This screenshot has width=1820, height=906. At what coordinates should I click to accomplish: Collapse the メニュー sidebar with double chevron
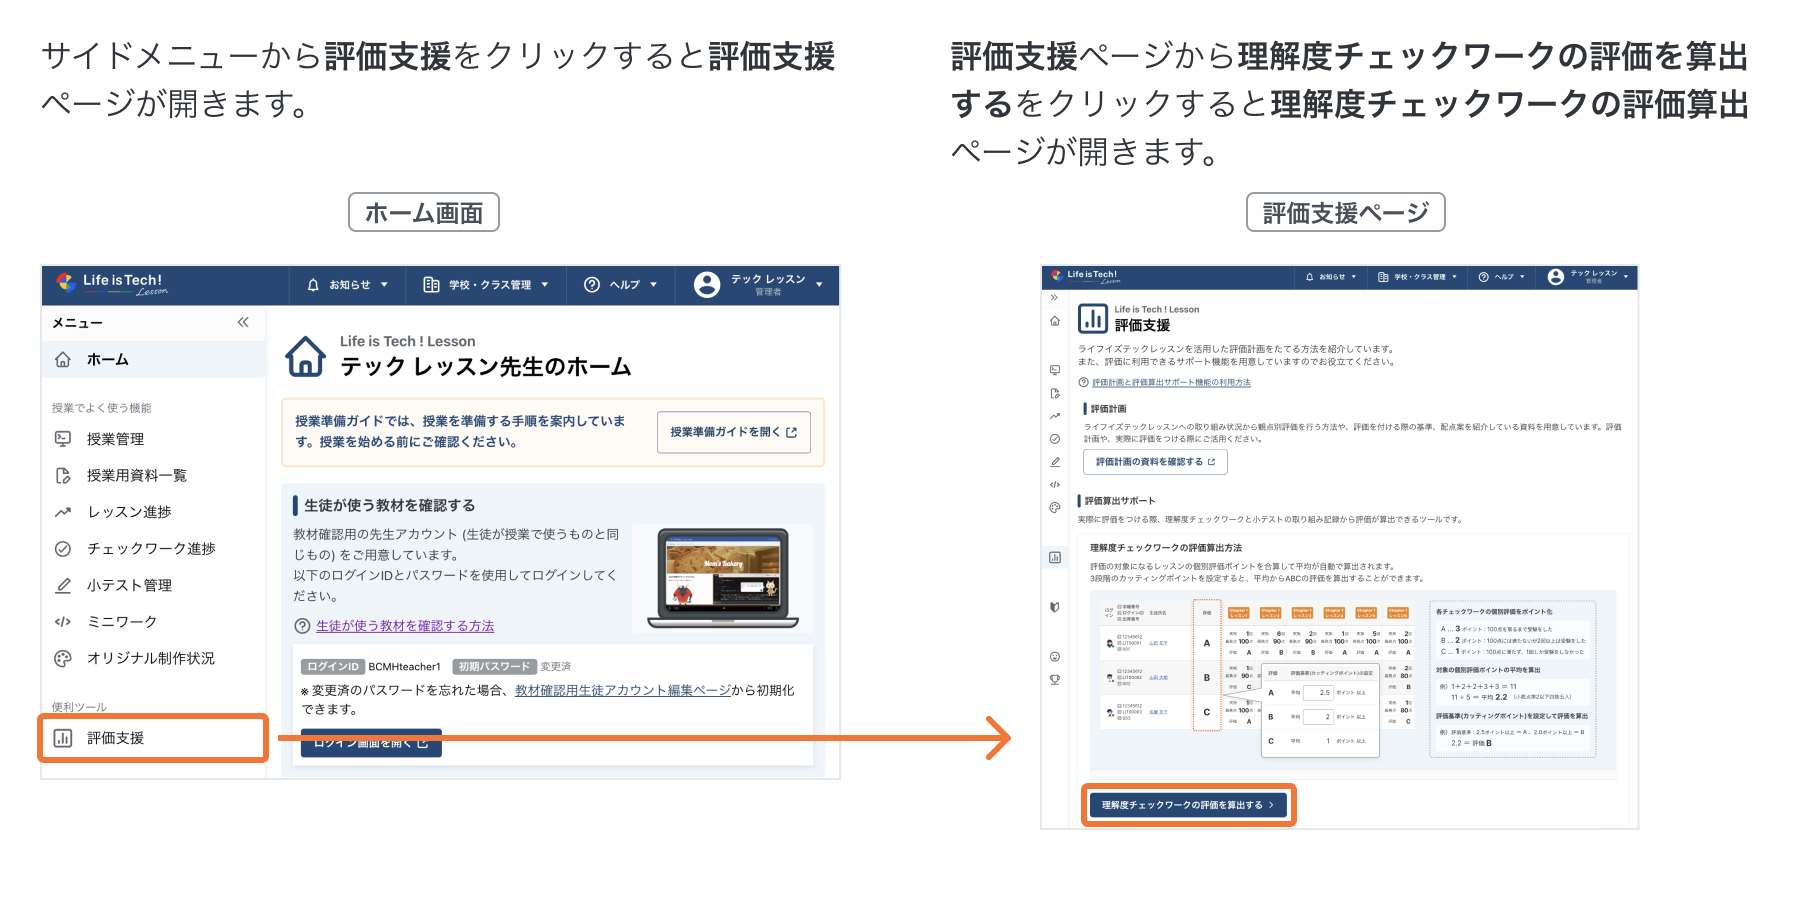pyautogui.click(x=243, y=322)
